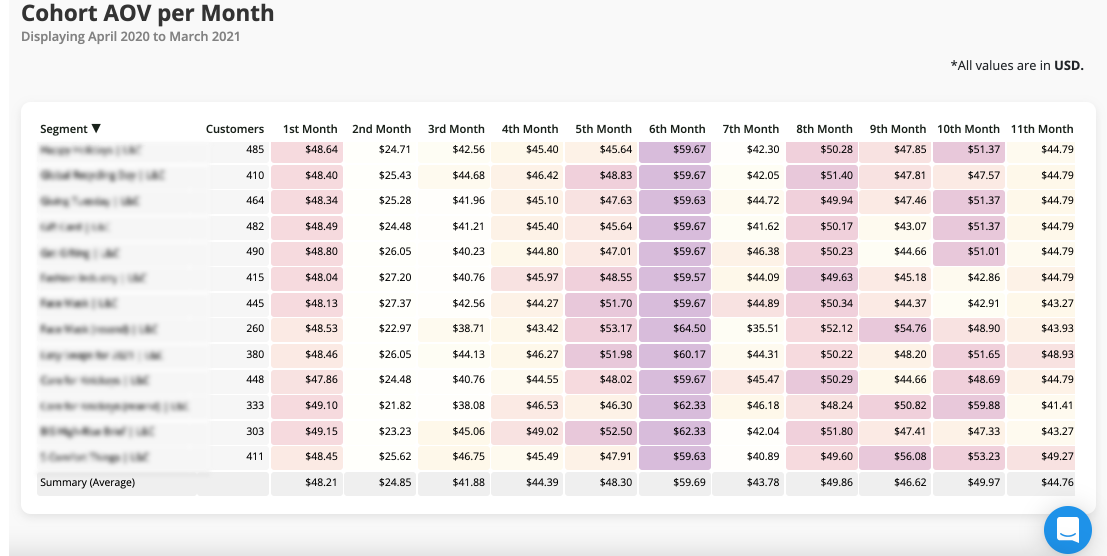This screenshot has height=556, width=1107.
Task: Click the 8th Month column header
Action: [x=825, y=129]
